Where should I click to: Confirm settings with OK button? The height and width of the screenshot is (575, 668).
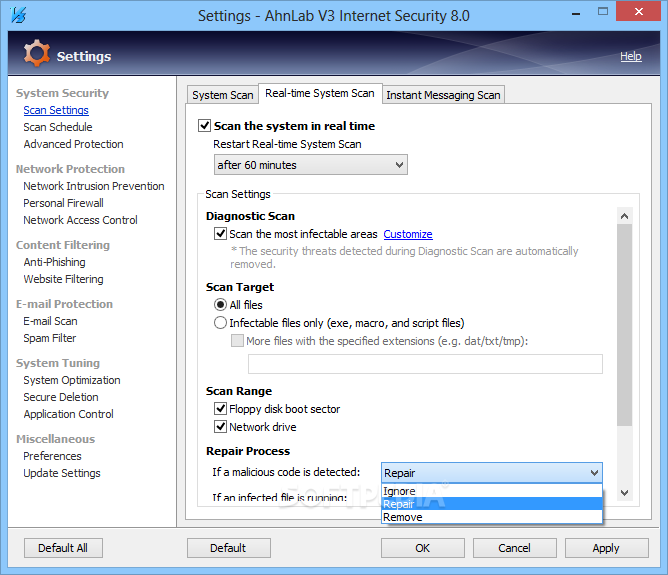(423, 548)
